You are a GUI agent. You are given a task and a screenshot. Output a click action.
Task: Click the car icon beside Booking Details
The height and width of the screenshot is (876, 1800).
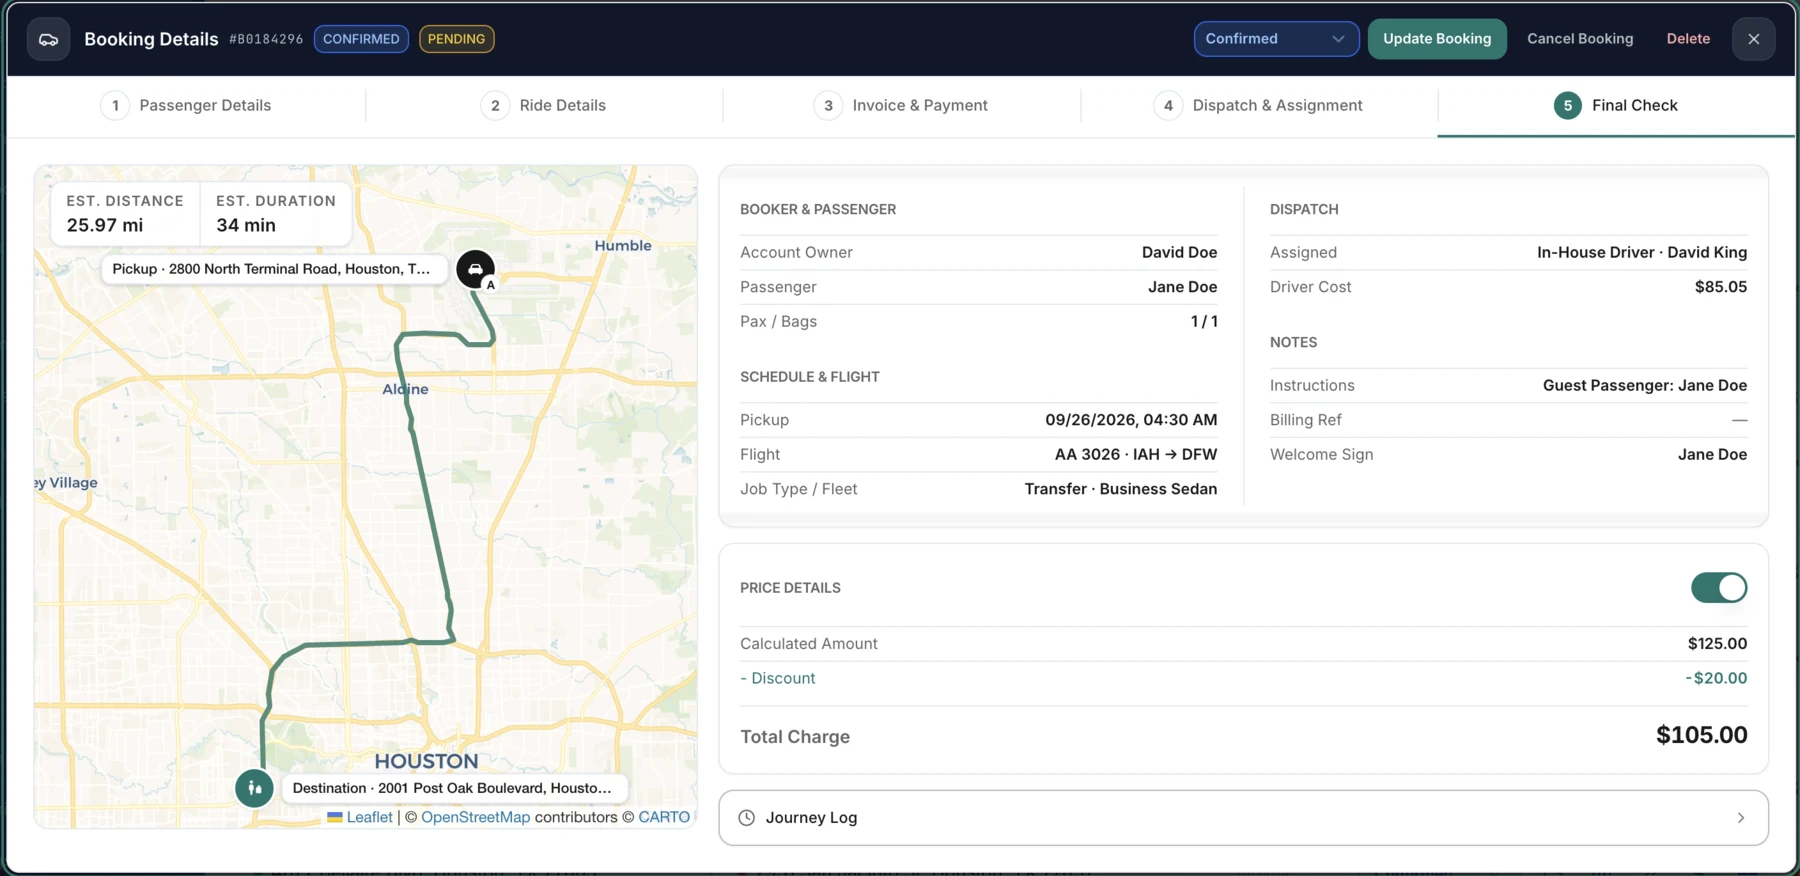[48, 39]
